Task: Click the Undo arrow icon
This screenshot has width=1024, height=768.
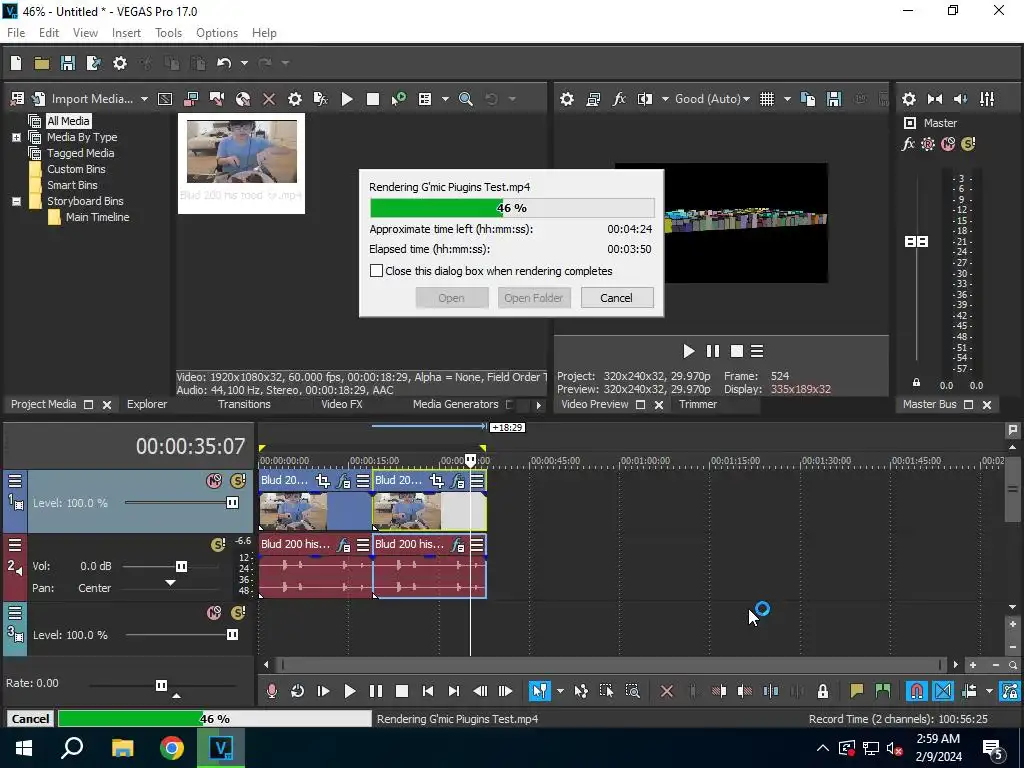Action: [224, 63]
